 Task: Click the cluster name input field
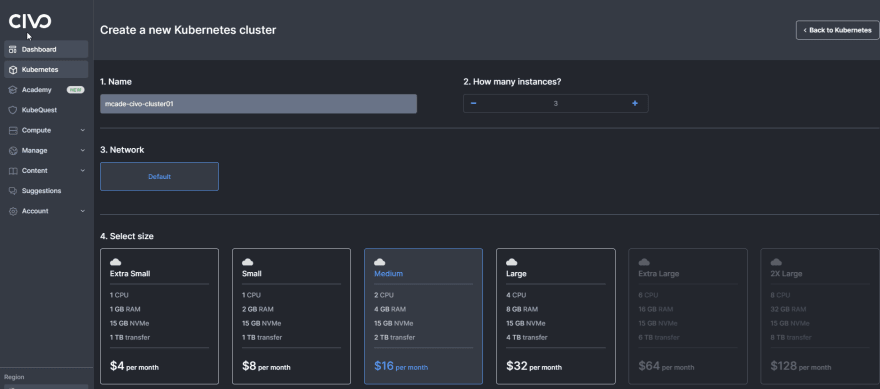258,104
